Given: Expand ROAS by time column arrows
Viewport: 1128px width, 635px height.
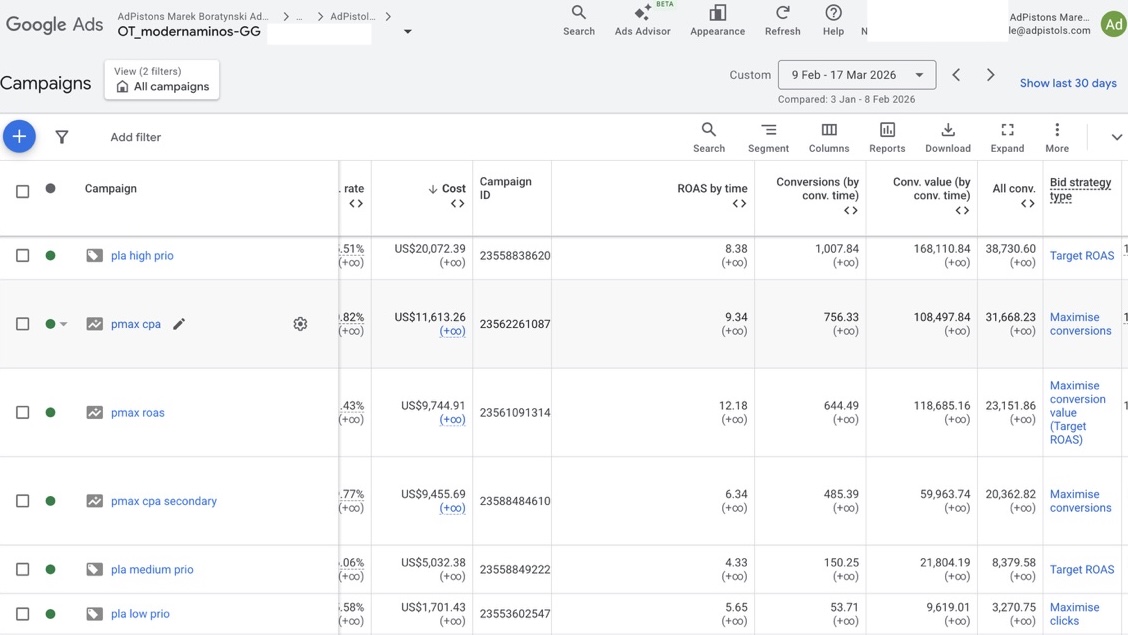Looking at the screenshot, I should pyautogui.click(x=739, y=204).
